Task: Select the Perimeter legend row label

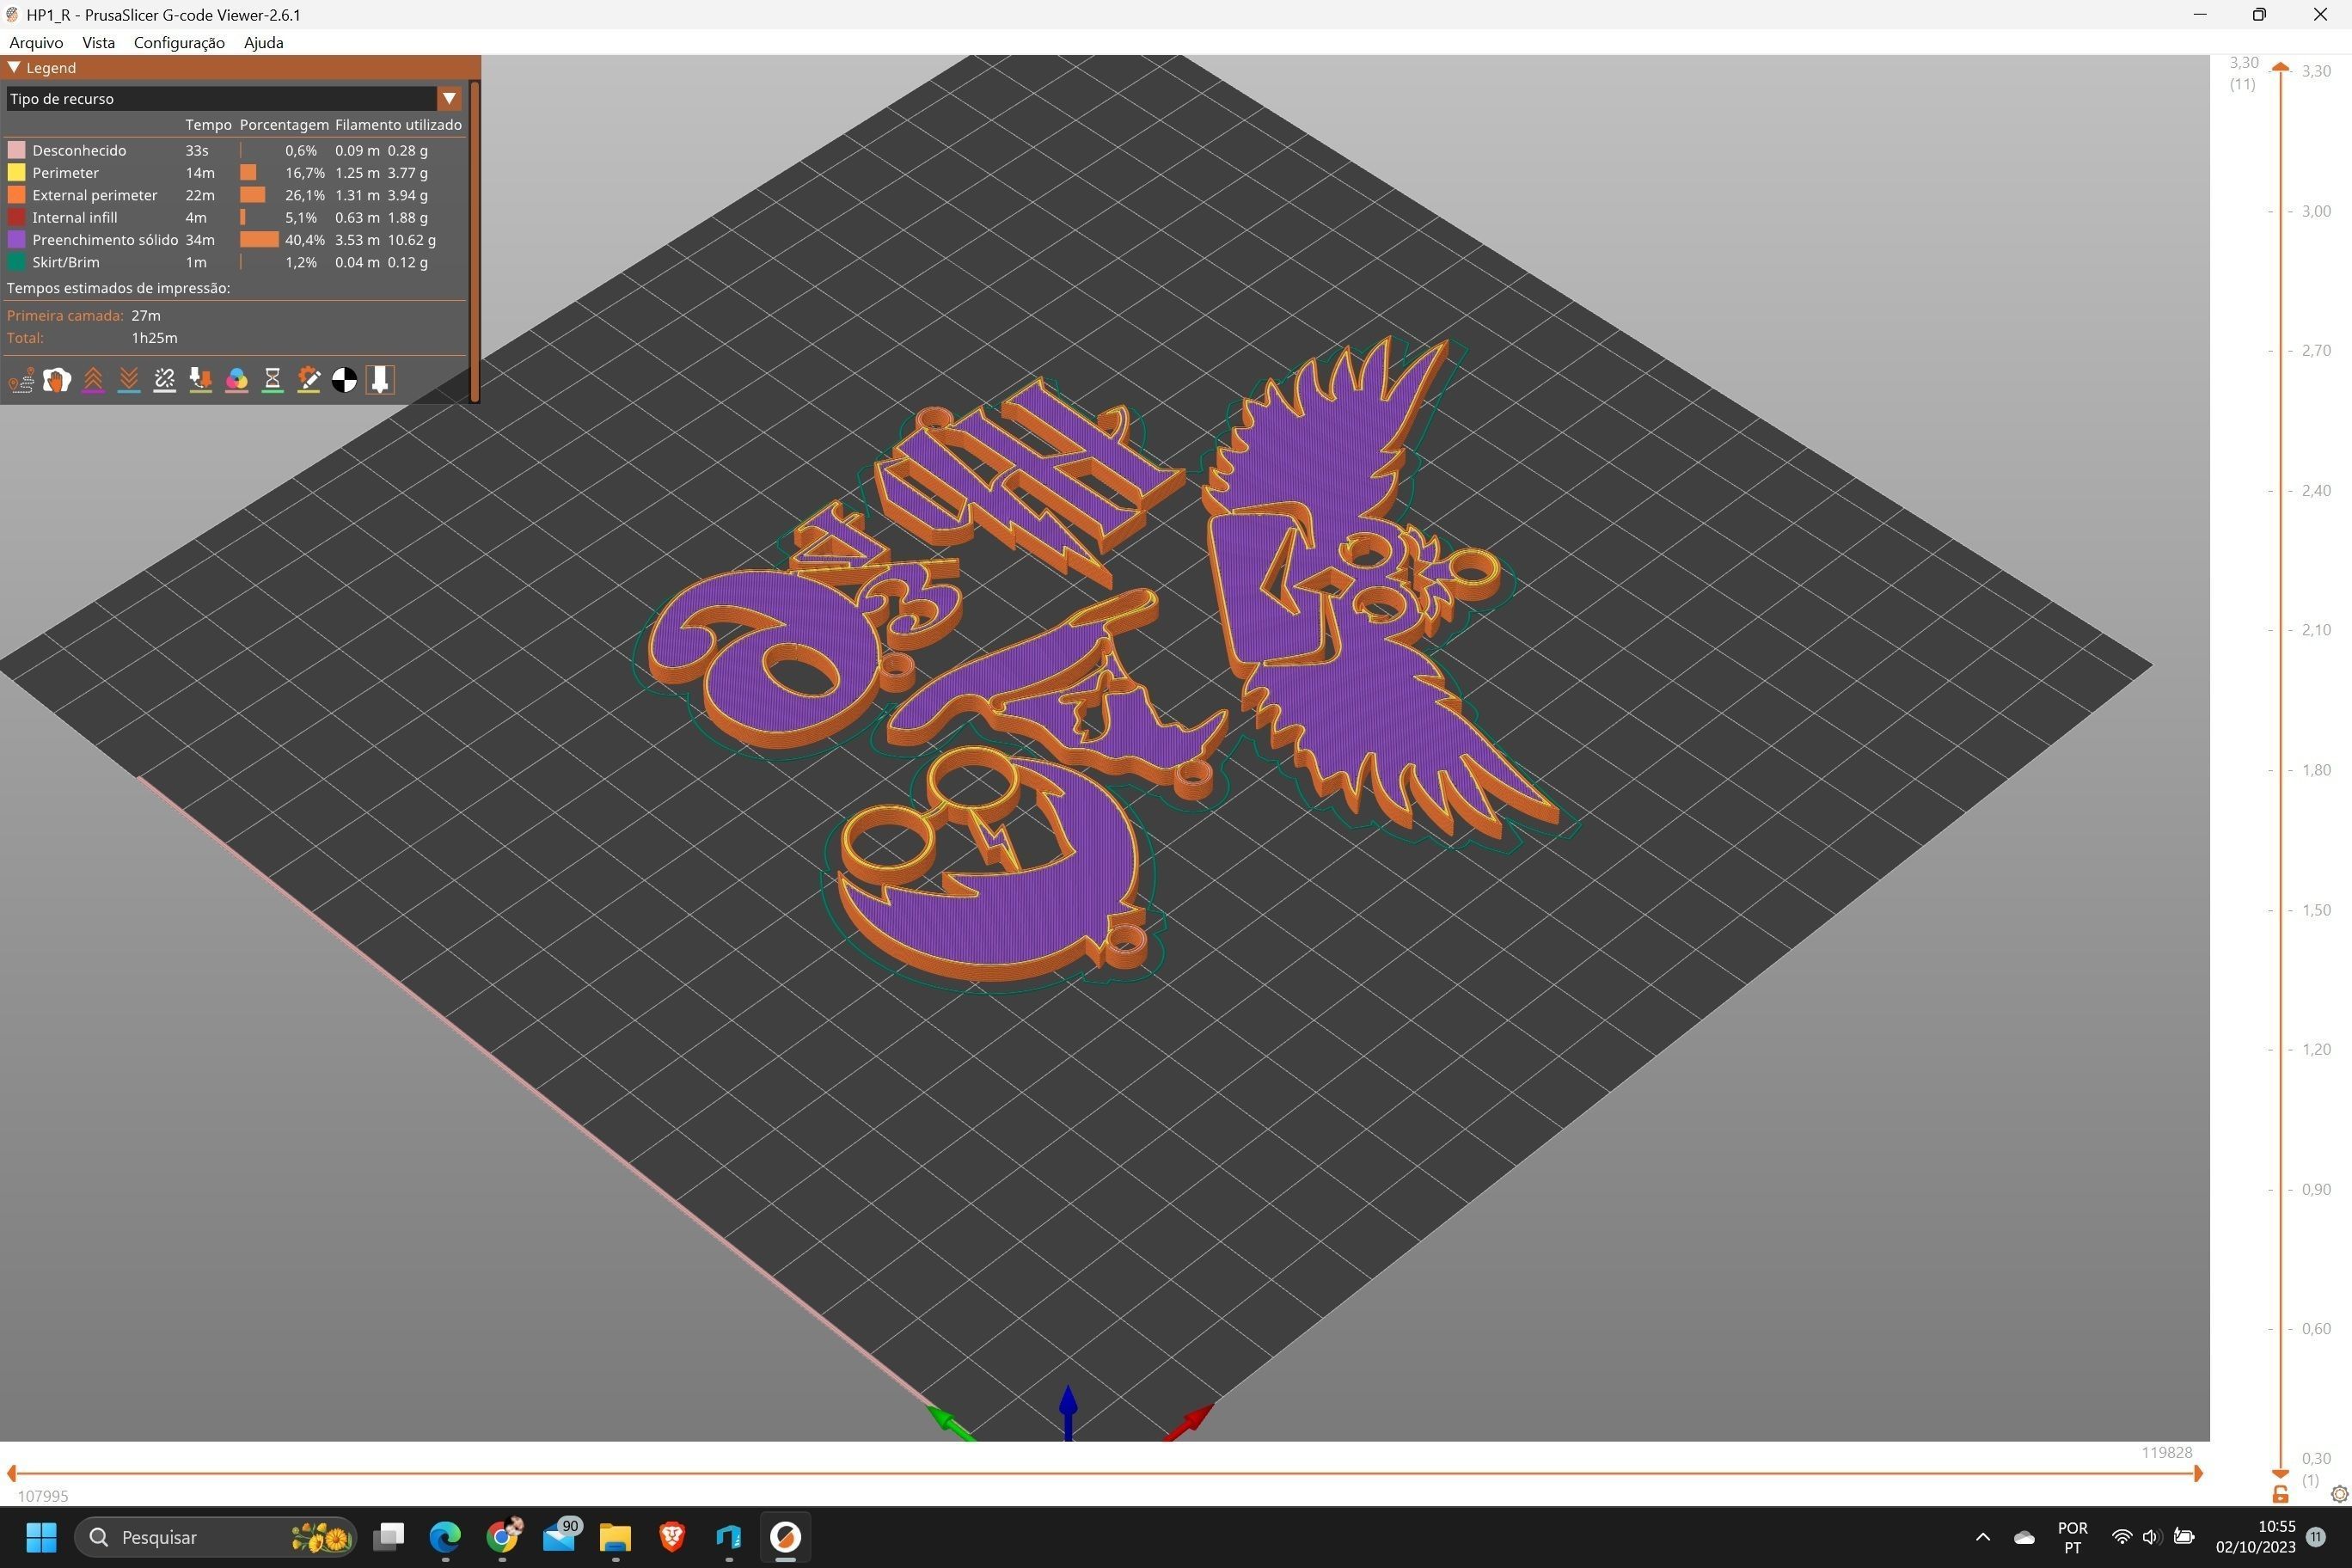Action: (65, 172)
